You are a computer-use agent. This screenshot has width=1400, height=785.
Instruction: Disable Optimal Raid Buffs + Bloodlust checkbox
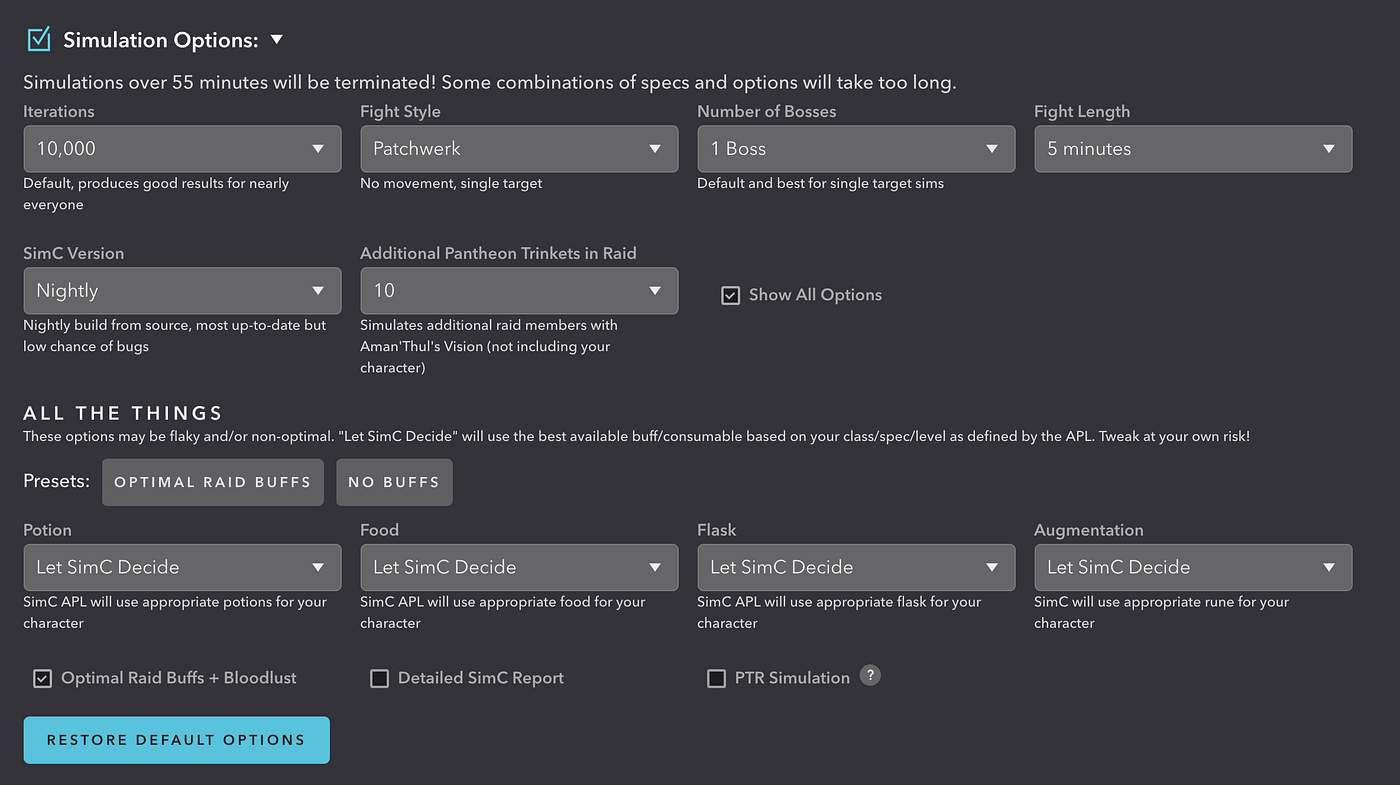(x=42, y=678)
